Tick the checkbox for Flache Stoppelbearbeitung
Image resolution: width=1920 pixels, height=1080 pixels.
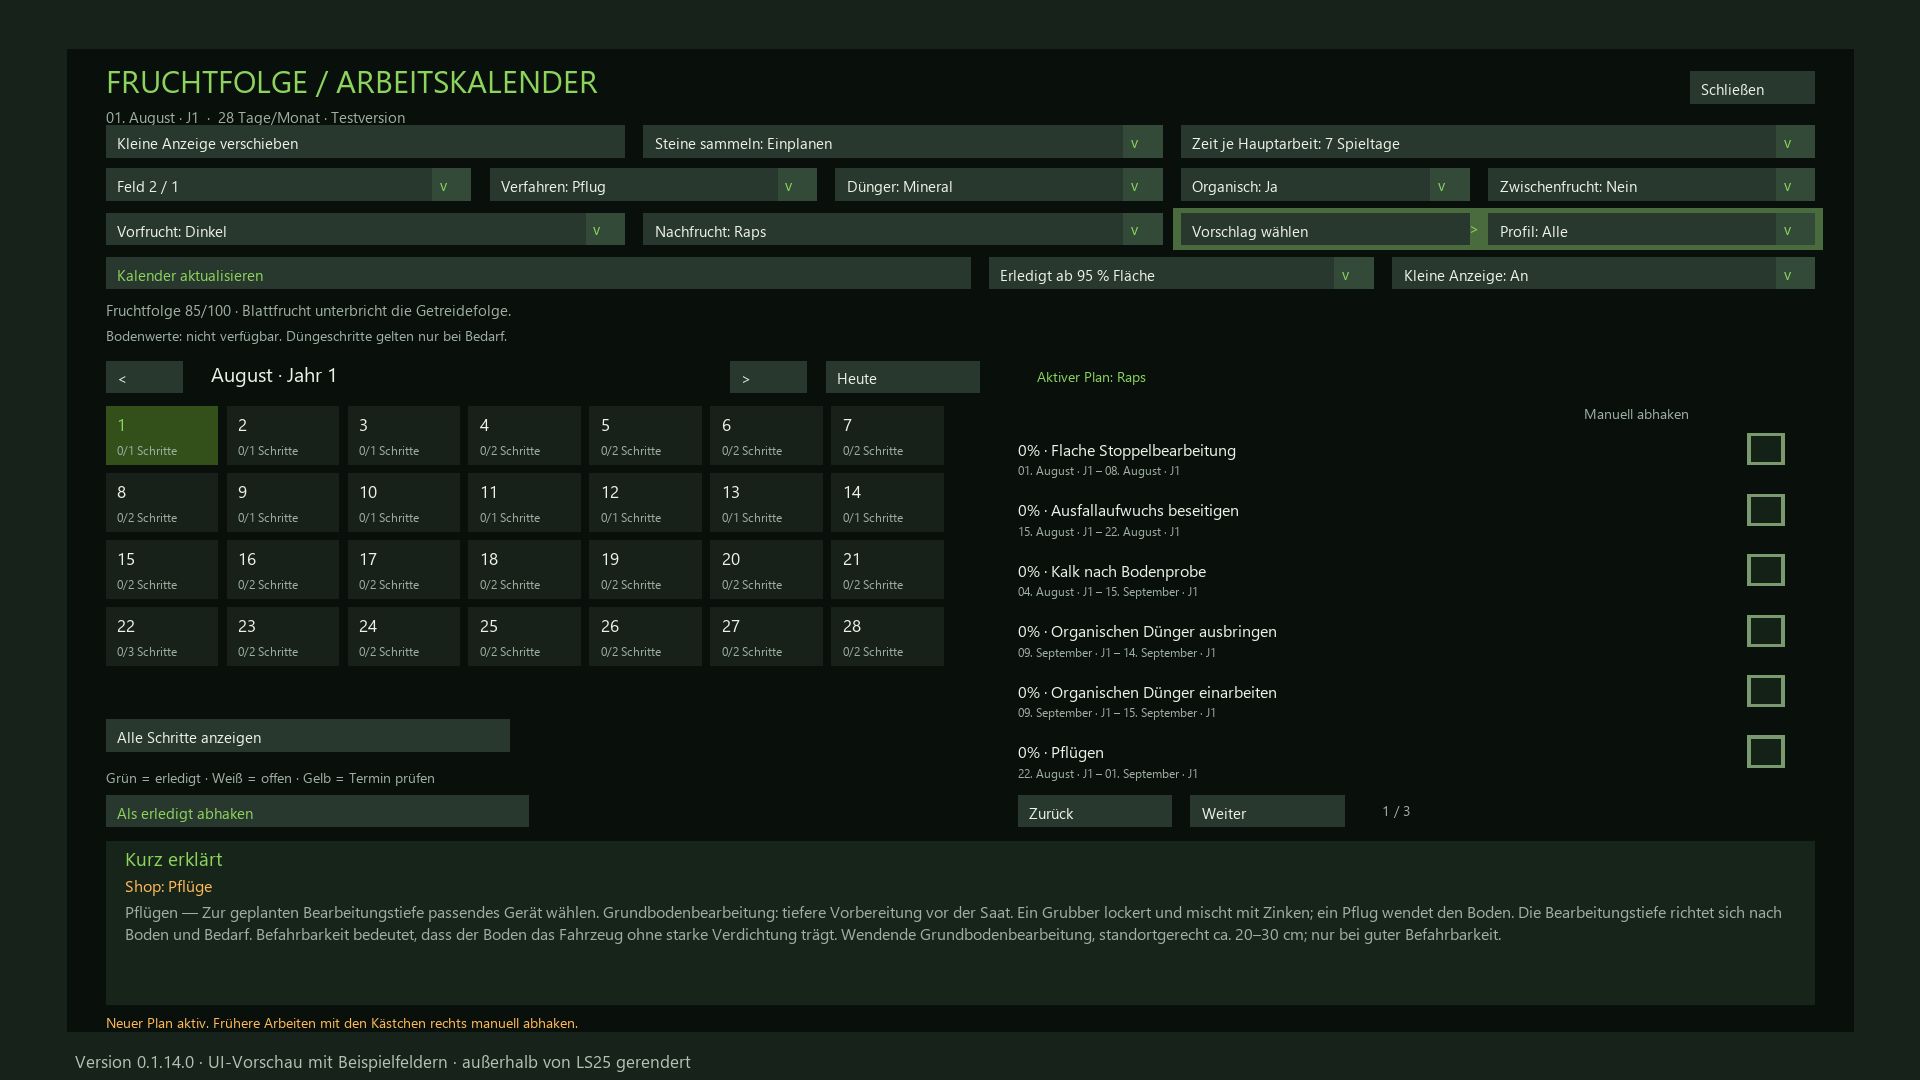click(1765, 449)
